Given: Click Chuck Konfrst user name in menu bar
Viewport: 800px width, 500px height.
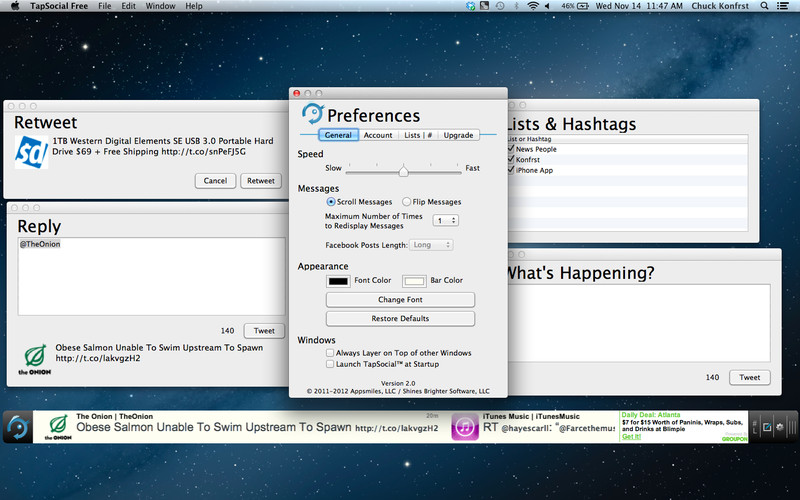Looking at the screenshot, I should tap(720, 6).
